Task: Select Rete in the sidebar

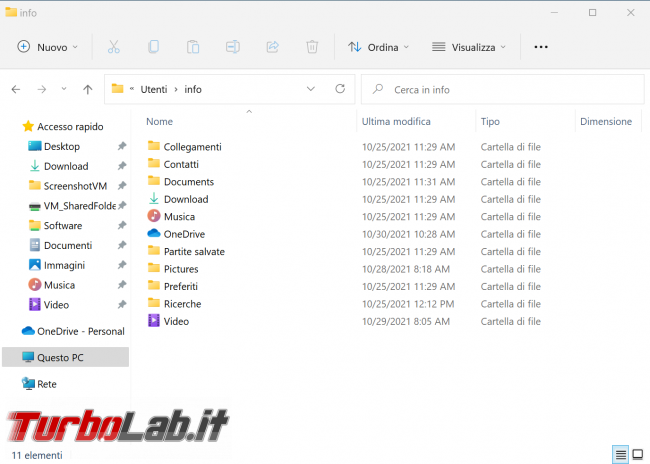Action: (39, 384)
